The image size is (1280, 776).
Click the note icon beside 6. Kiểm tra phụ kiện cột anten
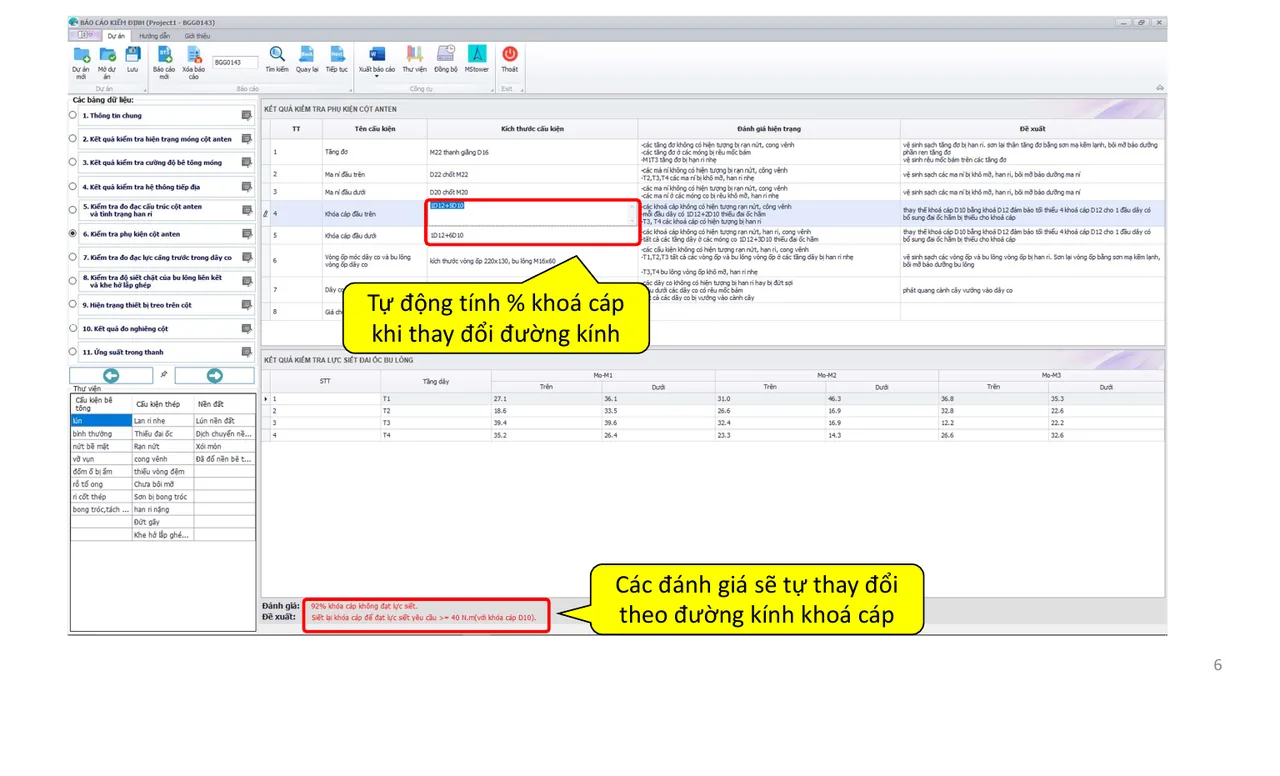(x=246, y=234)
